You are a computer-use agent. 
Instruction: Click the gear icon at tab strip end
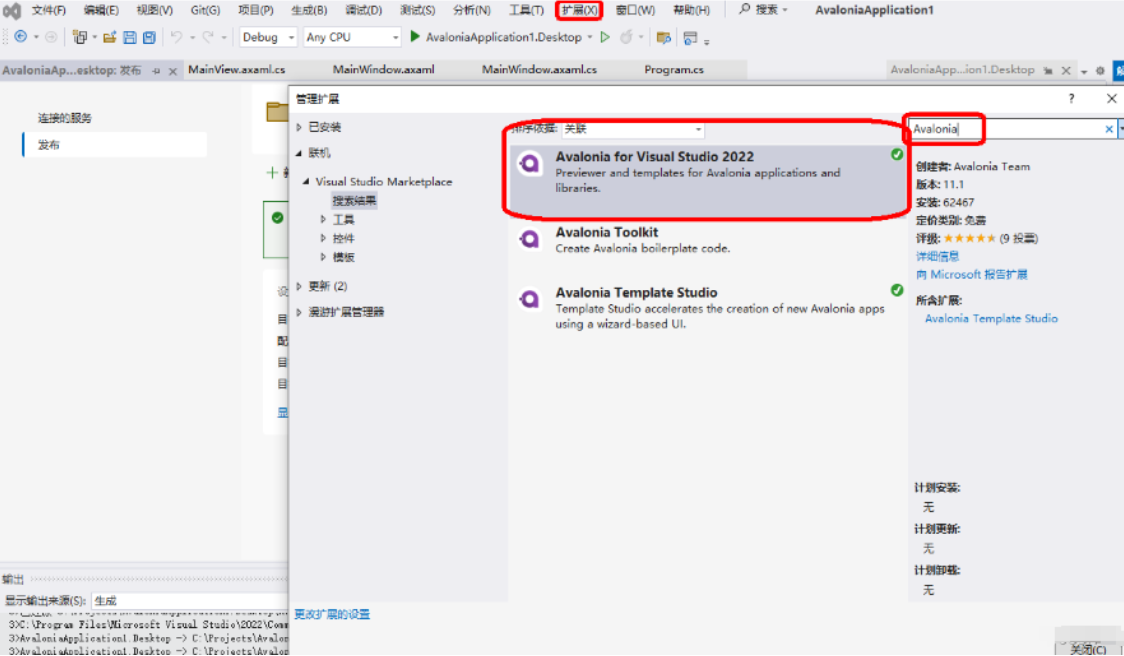click(x=1100, y=71)
